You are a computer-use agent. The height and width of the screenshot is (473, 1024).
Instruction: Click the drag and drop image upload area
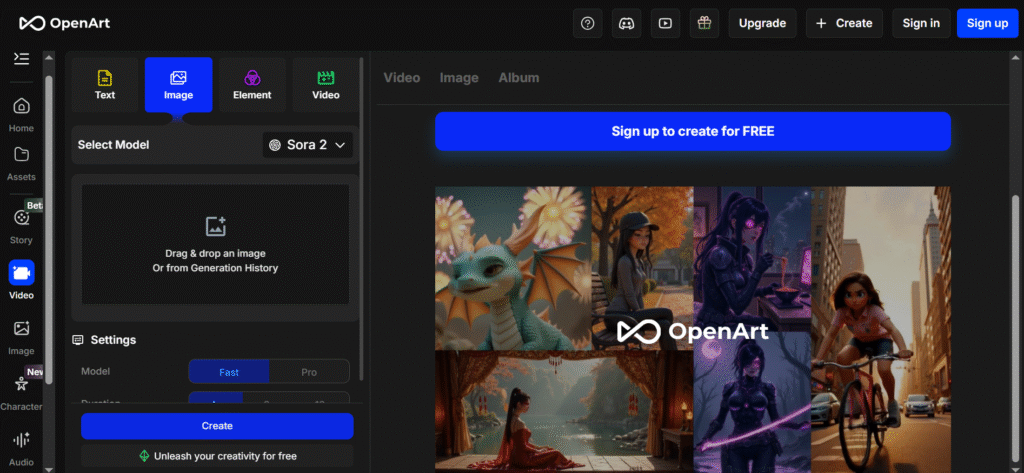pyautogui.click(x=215, y=244)
